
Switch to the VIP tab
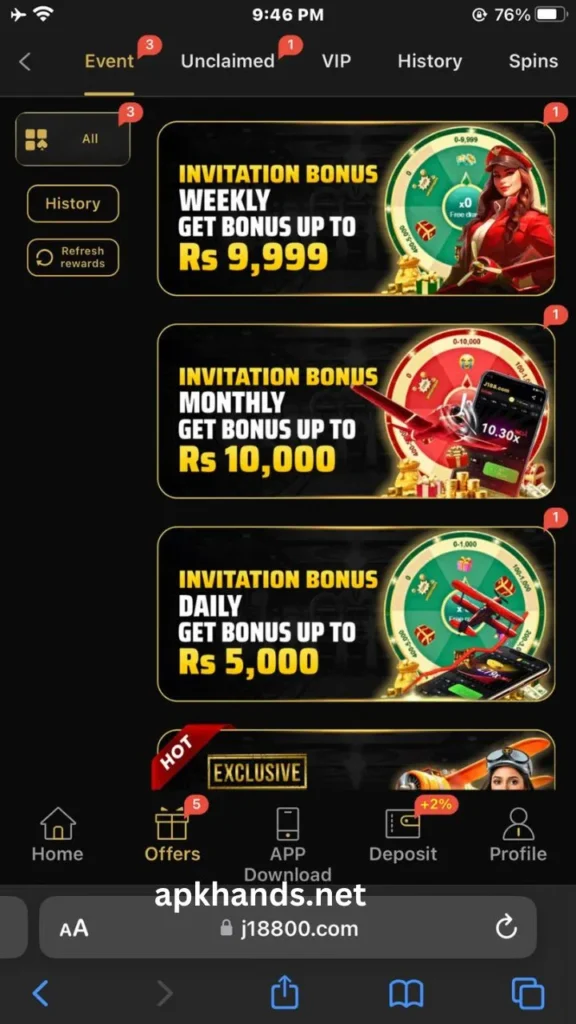coord(336,61)
